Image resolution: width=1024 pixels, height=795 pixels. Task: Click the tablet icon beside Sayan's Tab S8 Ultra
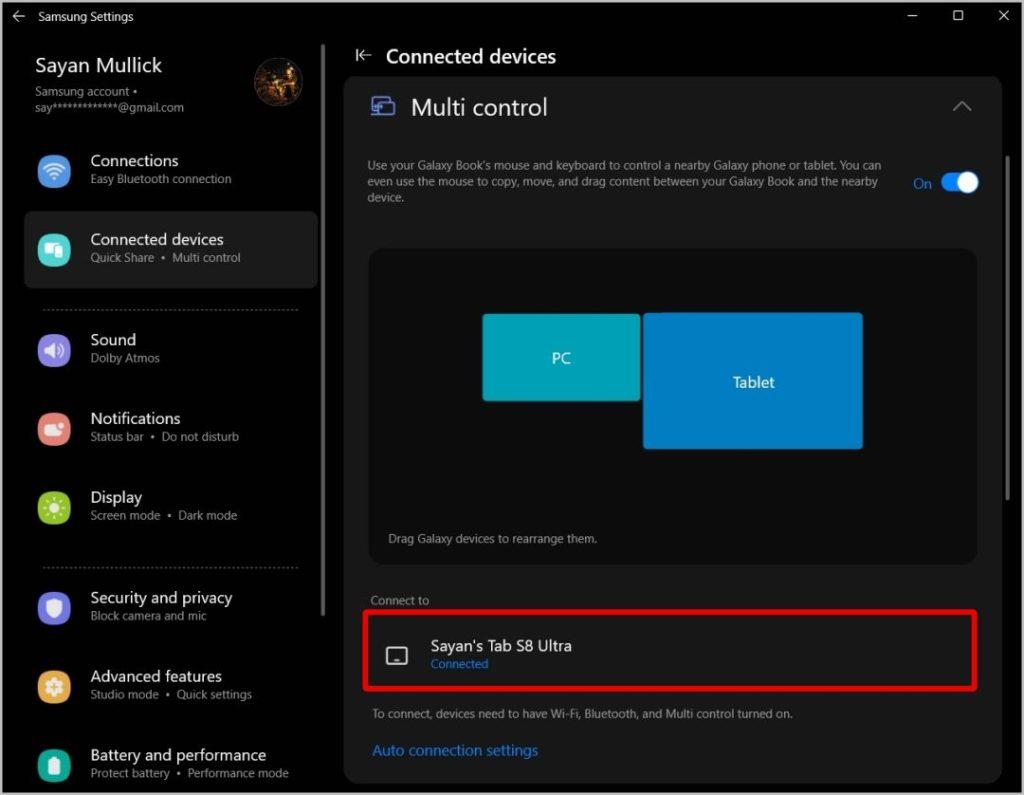(x=397, y=655)
